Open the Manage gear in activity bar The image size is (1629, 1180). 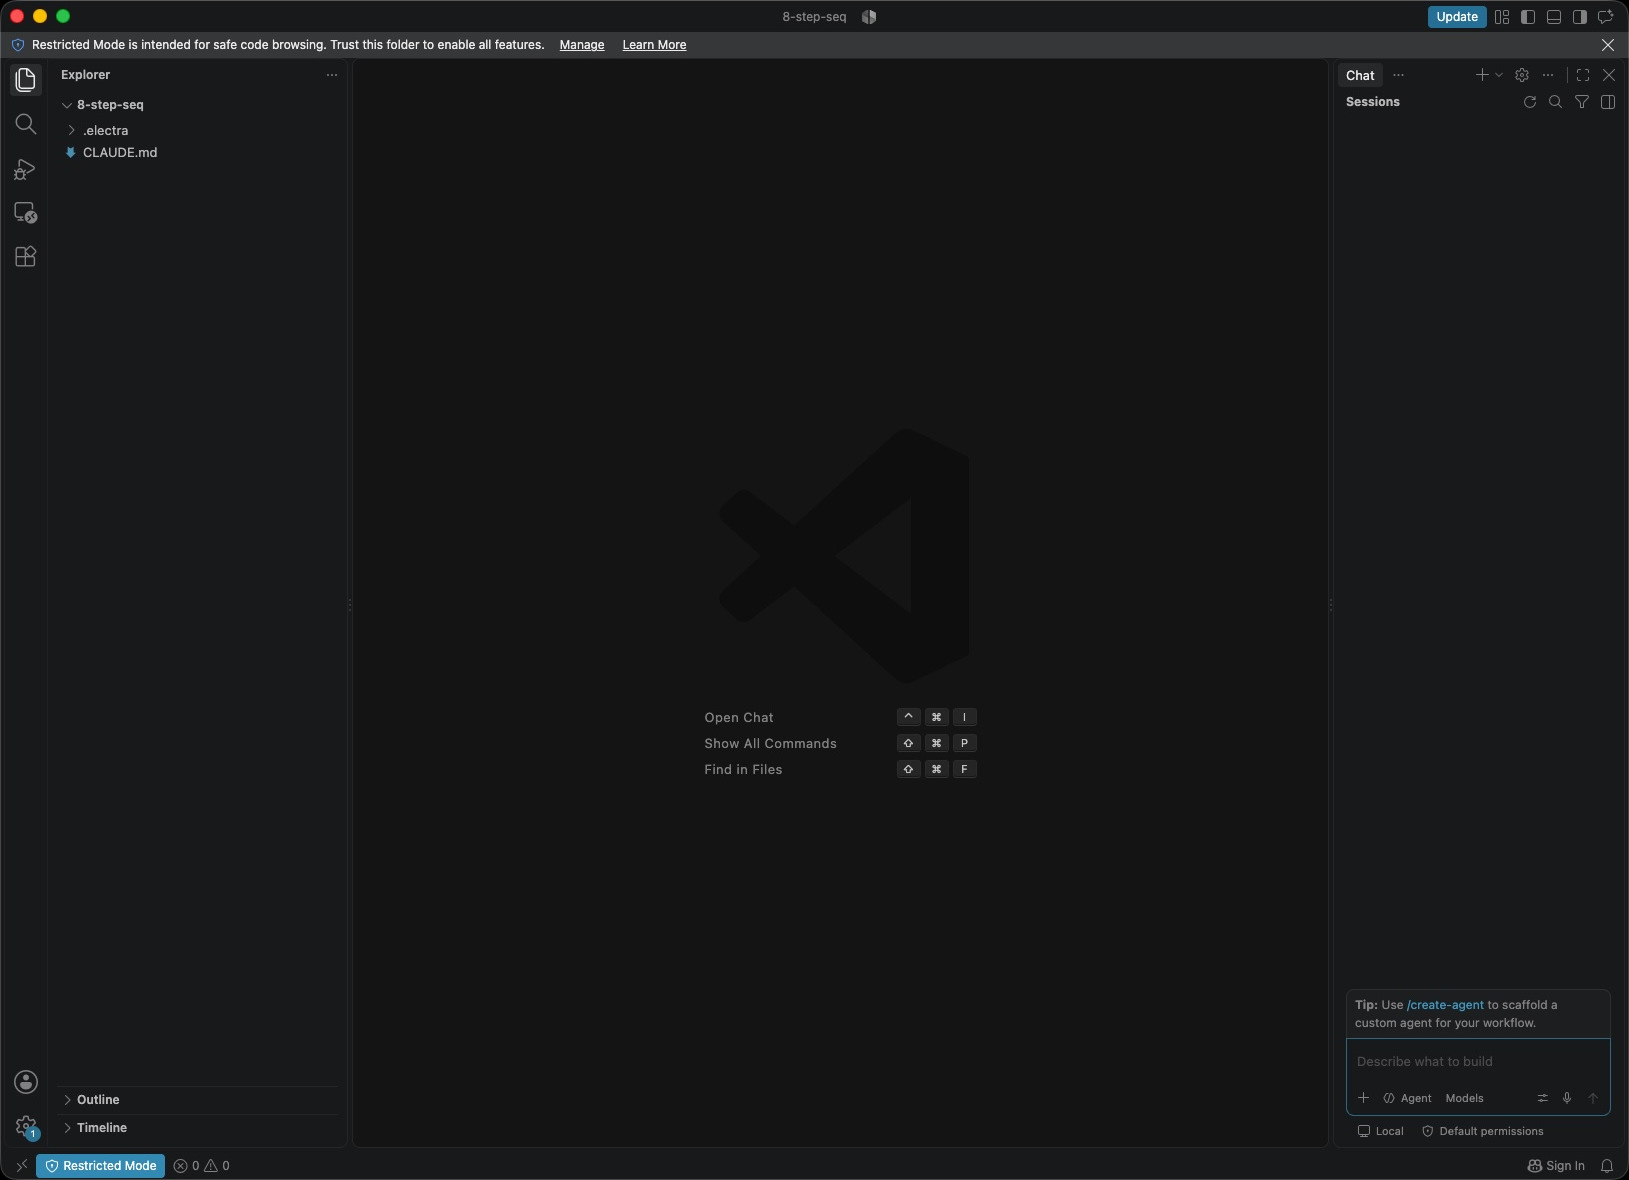pos(26,1127)
